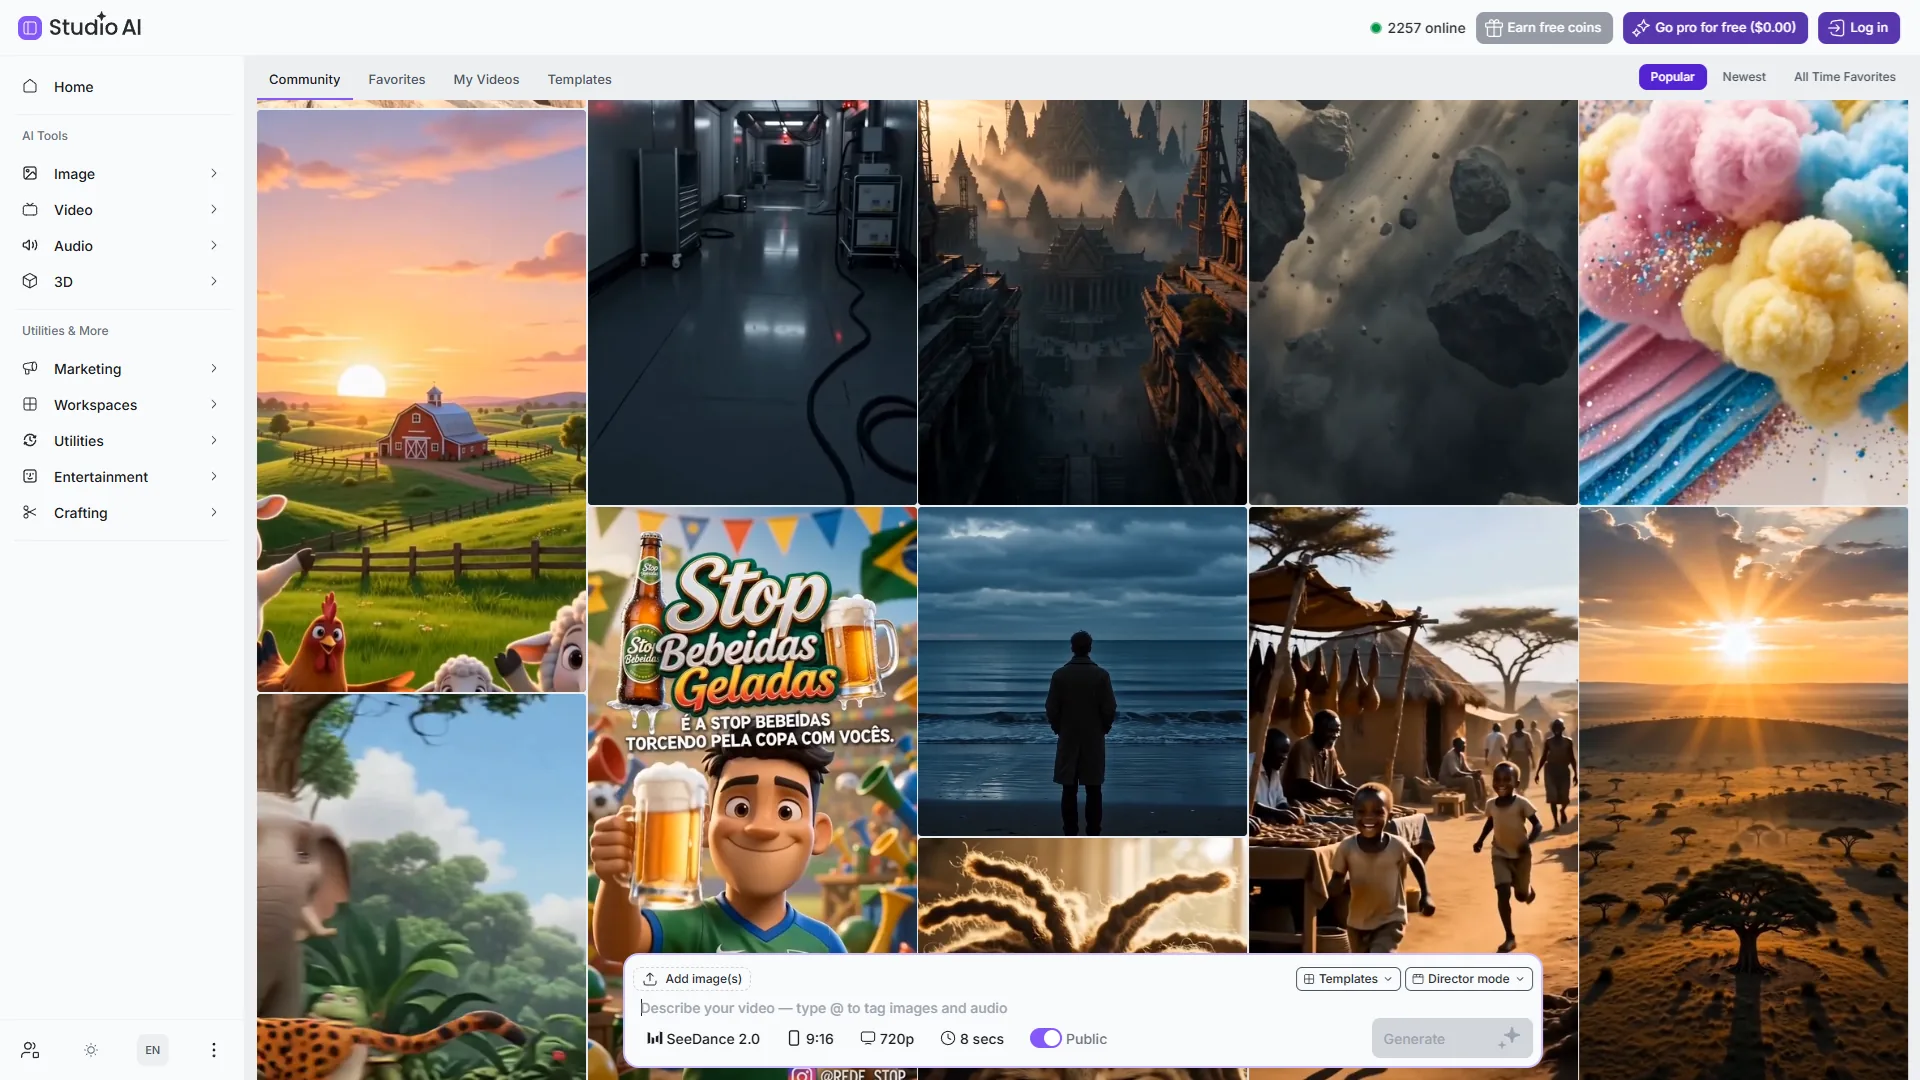Screen dimensions: 1920x1080
Task: Open the Utilities menu item
Action: [x=121, y=440]
